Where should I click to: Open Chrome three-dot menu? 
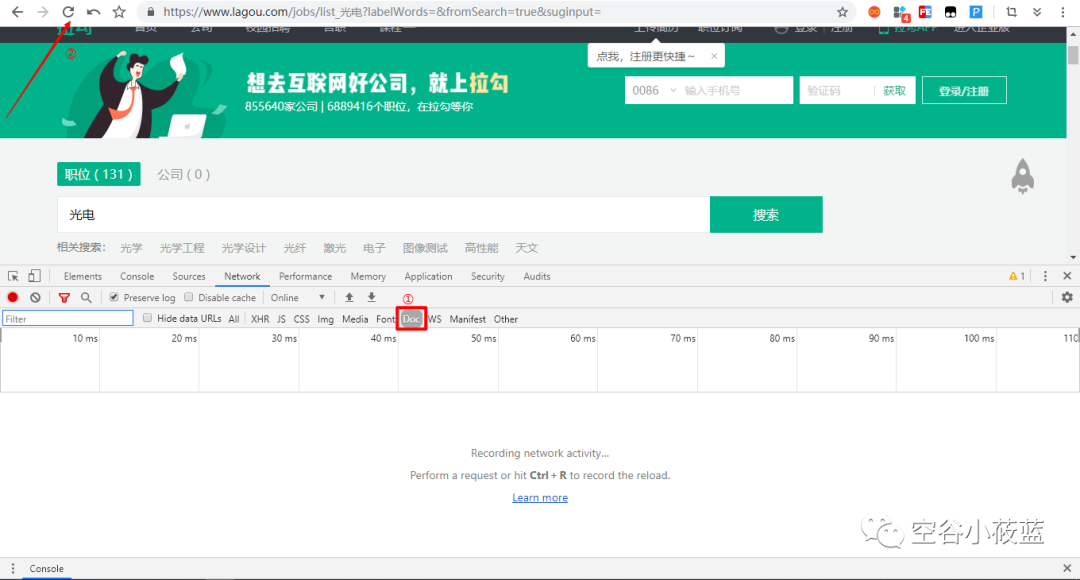(x=1064, y=12)
